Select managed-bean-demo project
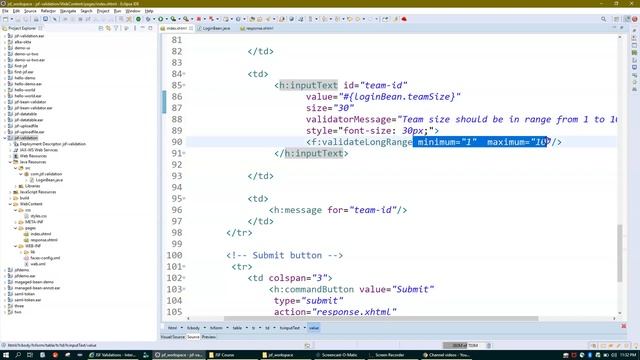Screen dimensions: 640x360 [34, 282]
